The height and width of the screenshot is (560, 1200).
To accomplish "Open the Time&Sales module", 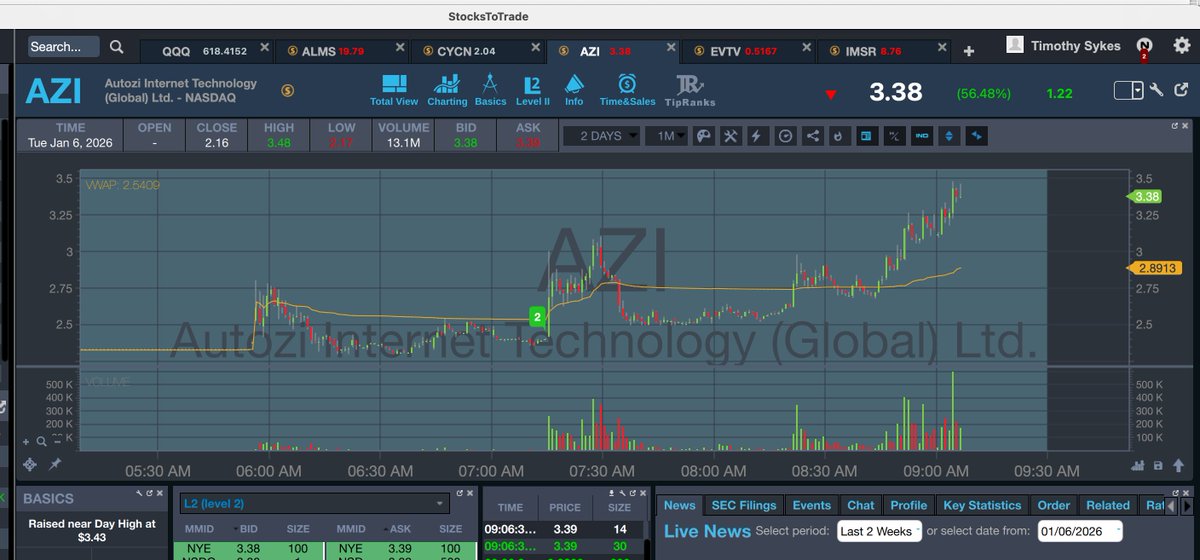I will [x=627, y=90].
